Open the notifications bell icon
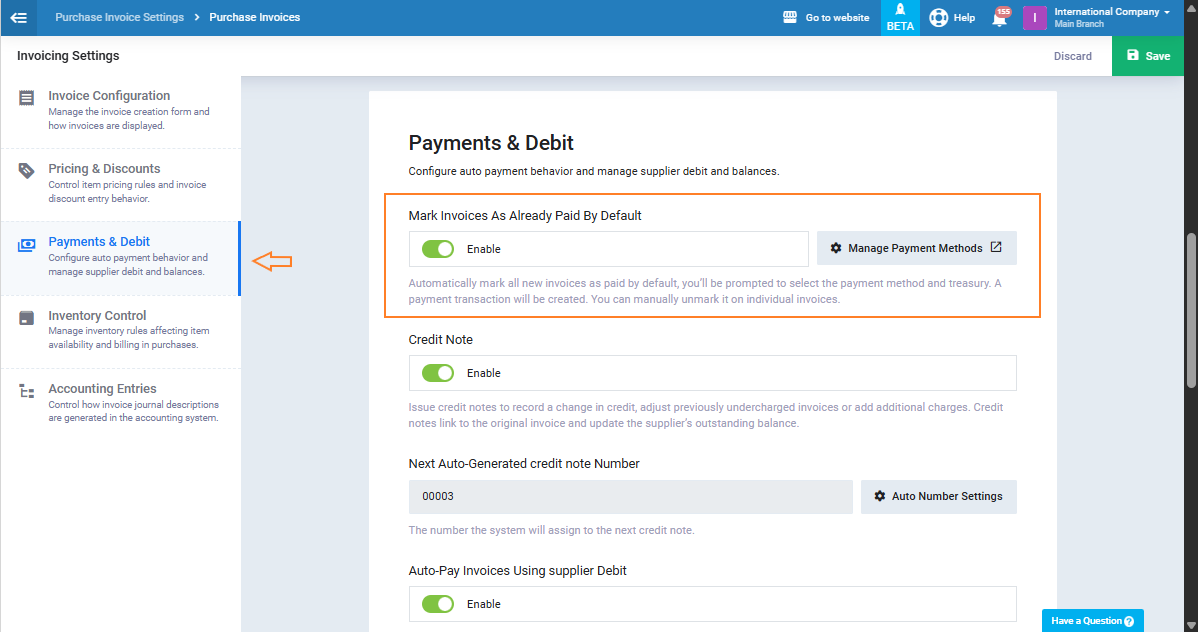 999,18
